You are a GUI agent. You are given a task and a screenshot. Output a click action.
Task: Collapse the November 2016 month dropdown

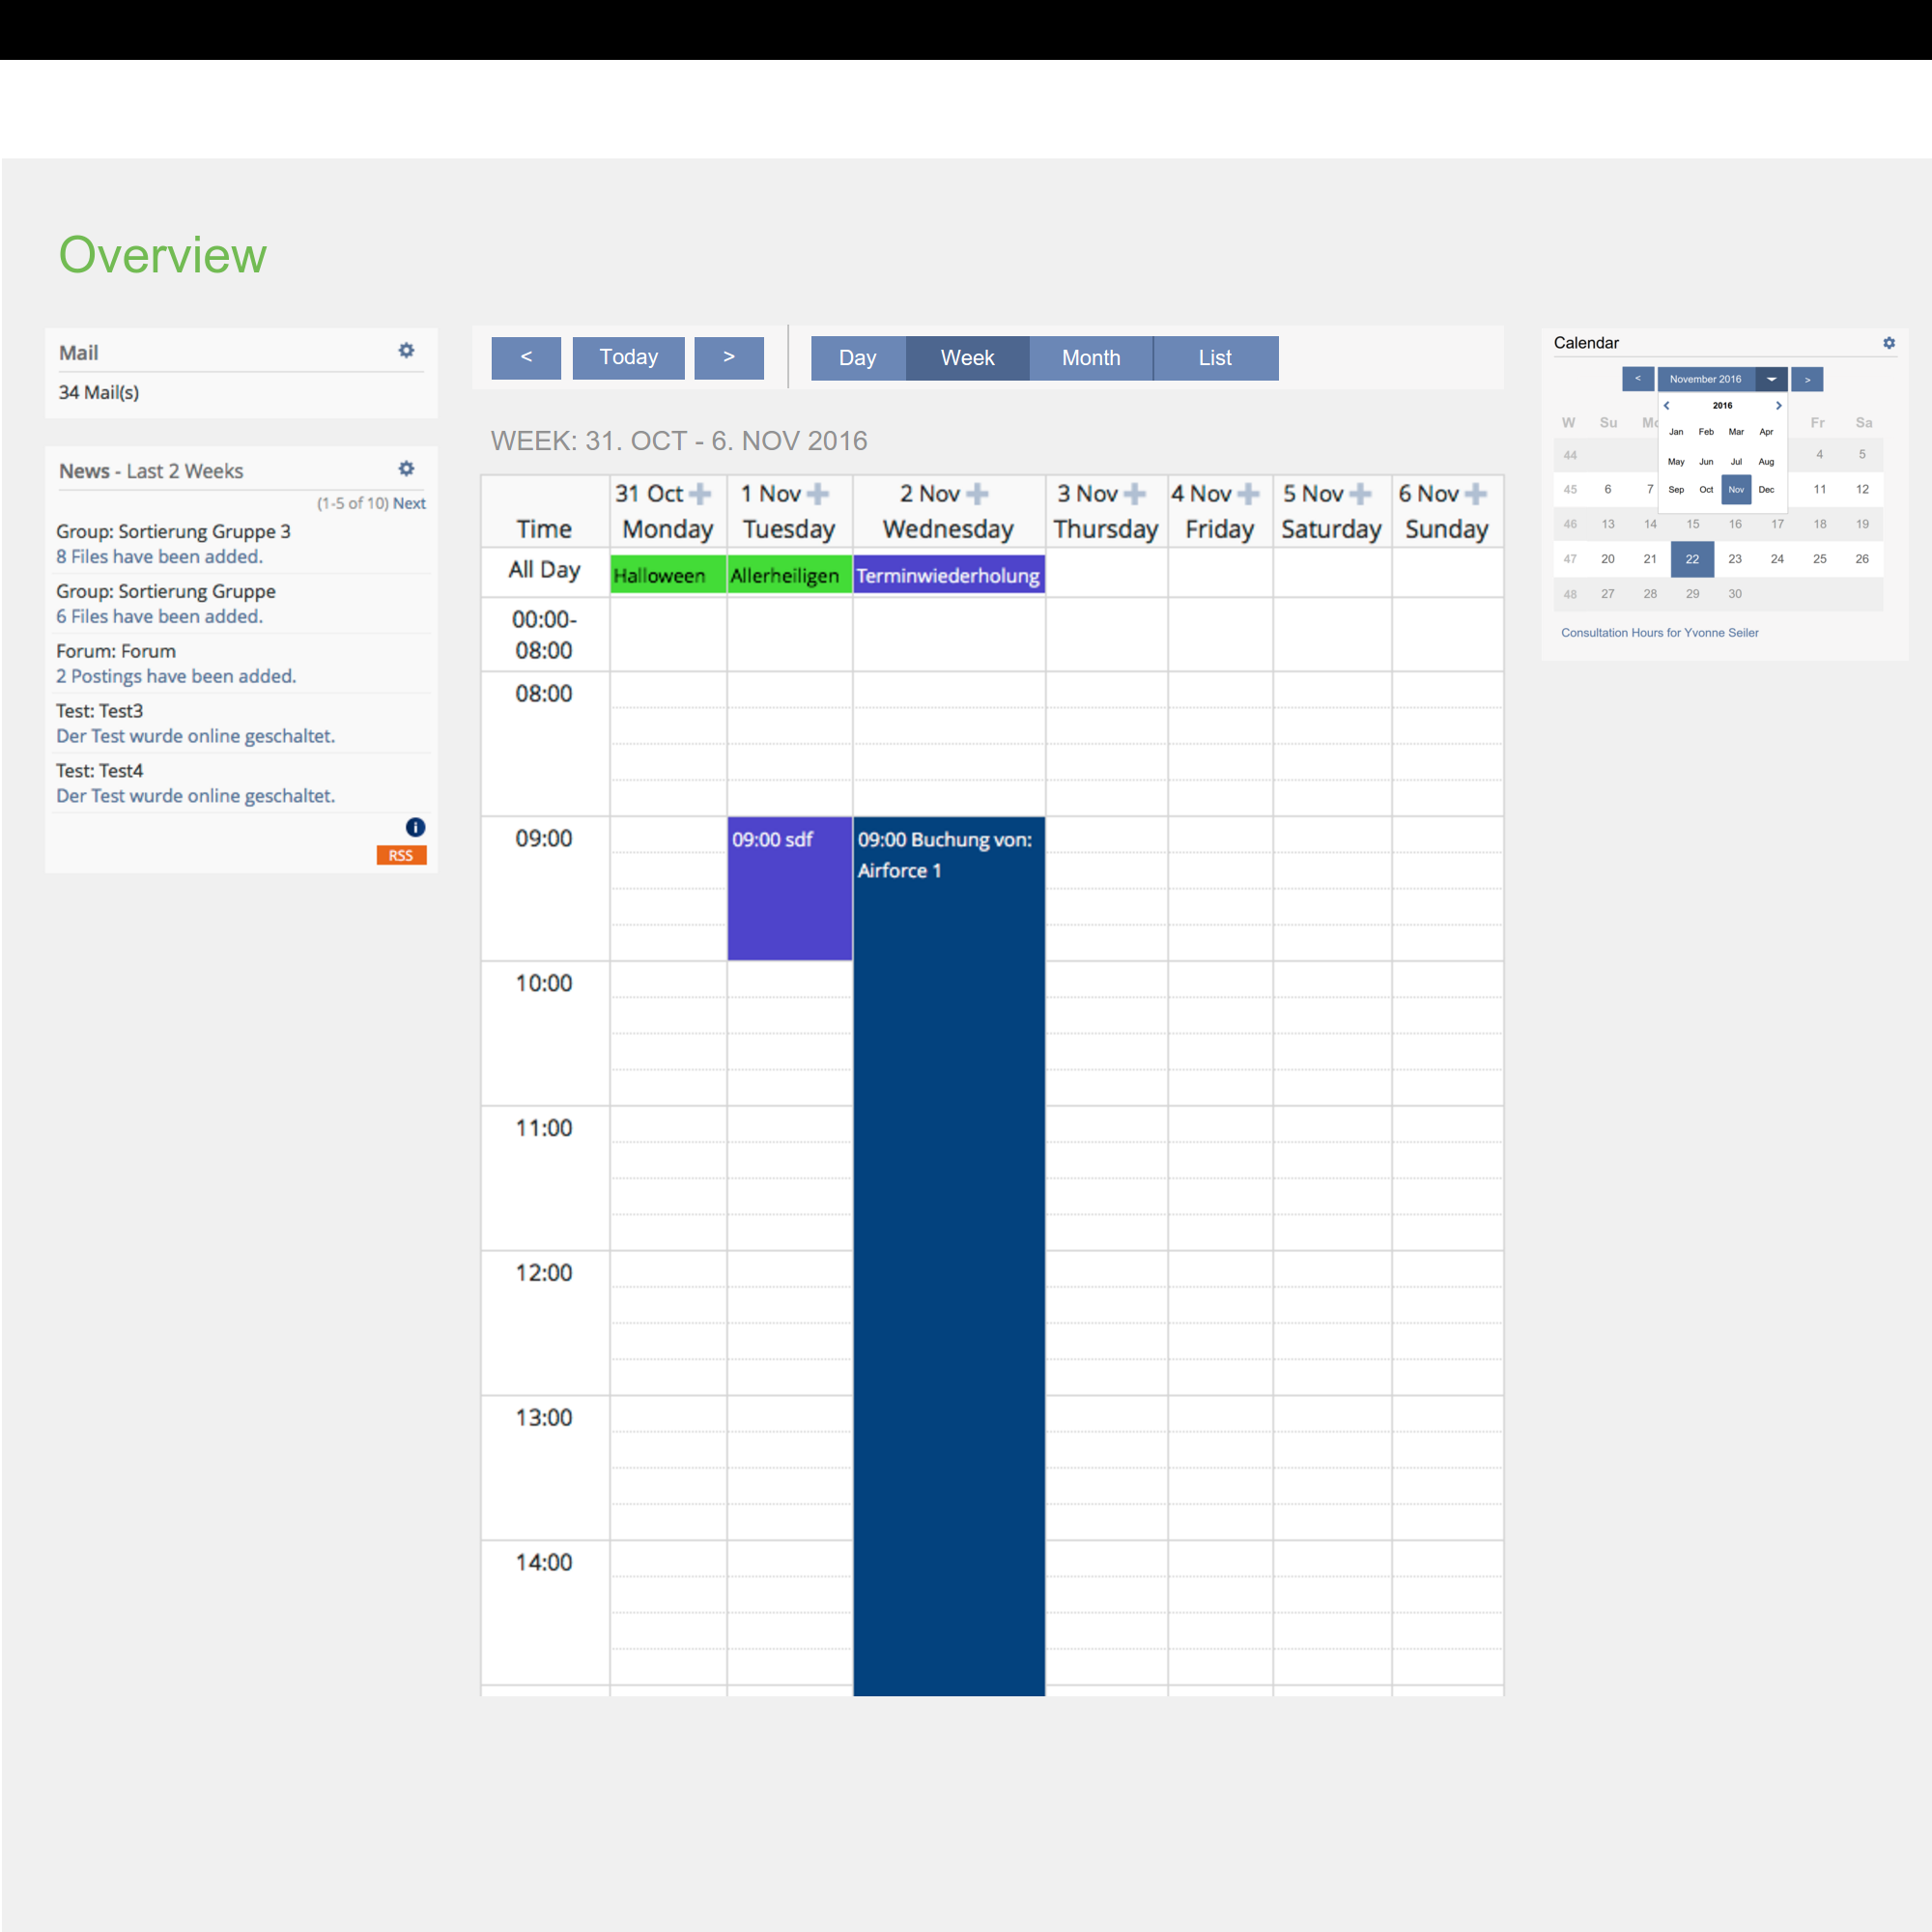1771,379
